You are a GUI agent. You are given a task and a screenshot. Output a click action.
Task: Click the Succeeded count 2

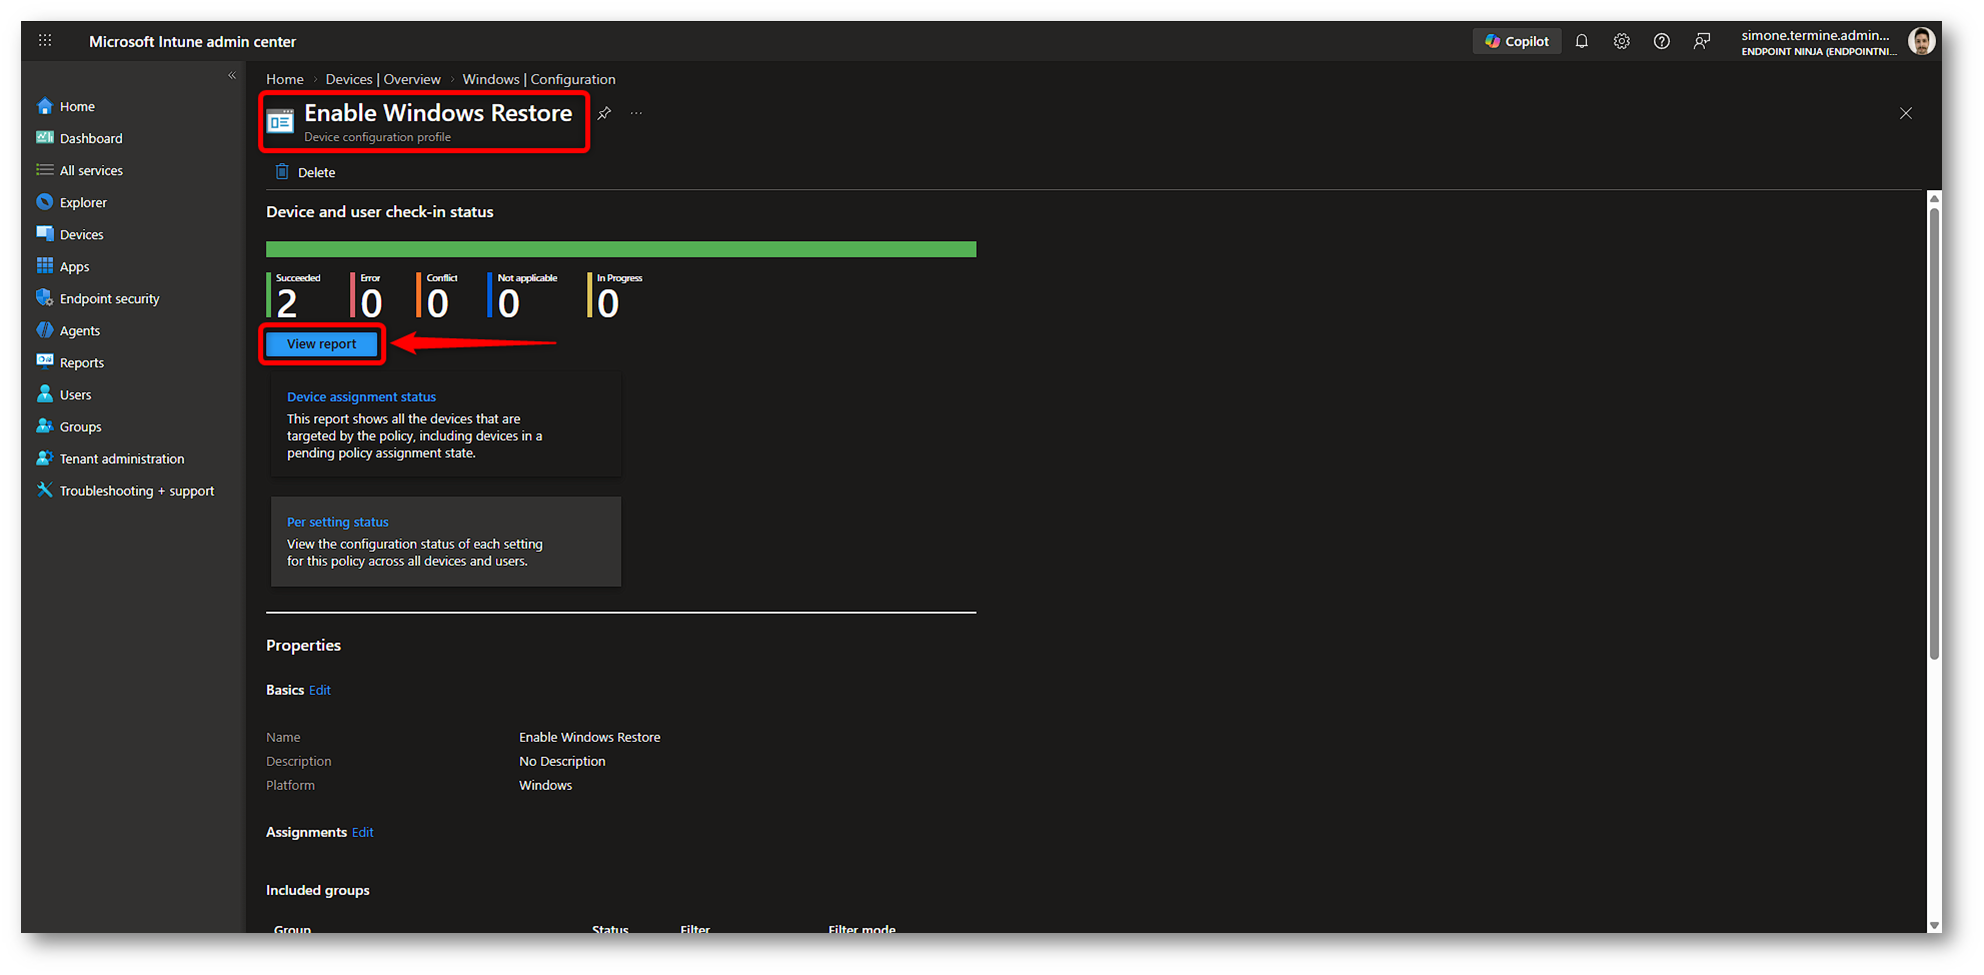click(287, 303)
